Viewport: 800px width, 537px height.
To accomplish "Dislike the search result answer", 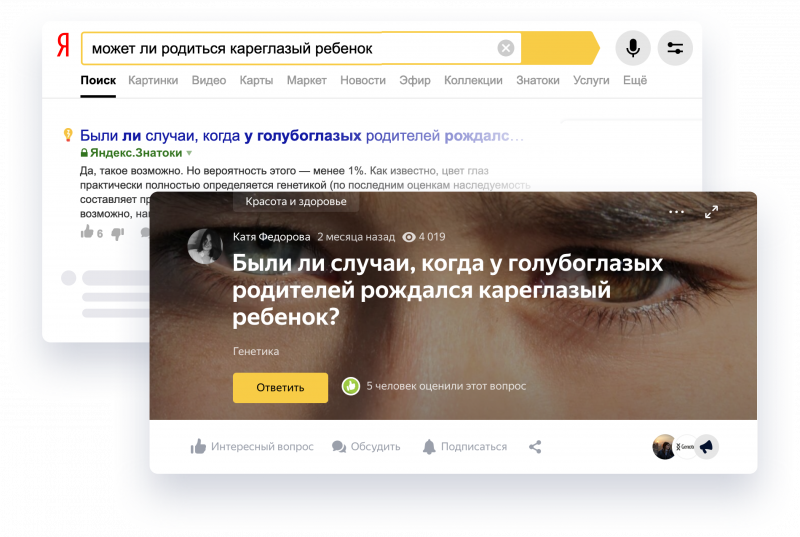I will 117,232.
